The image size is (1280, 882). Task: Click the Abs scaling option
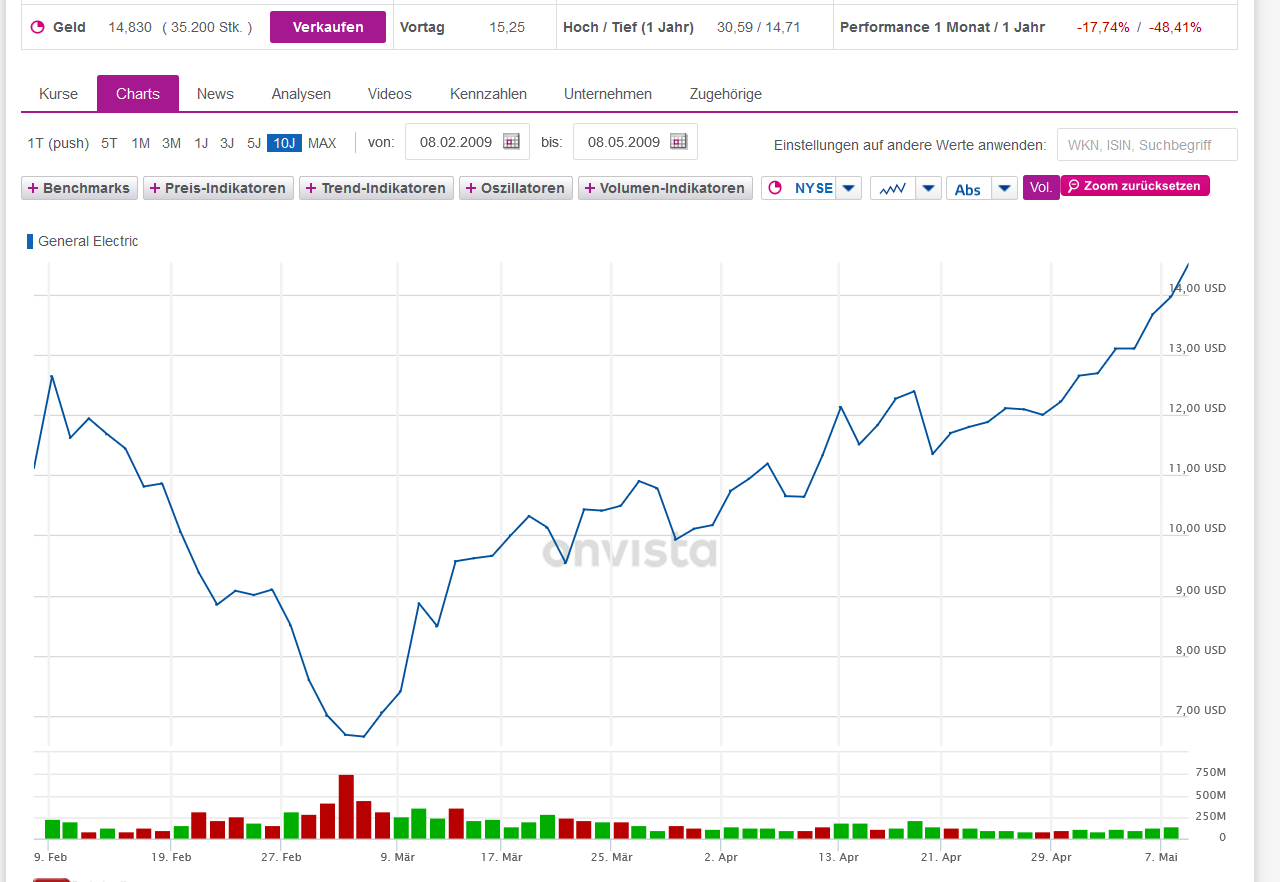tap(967, 187)
